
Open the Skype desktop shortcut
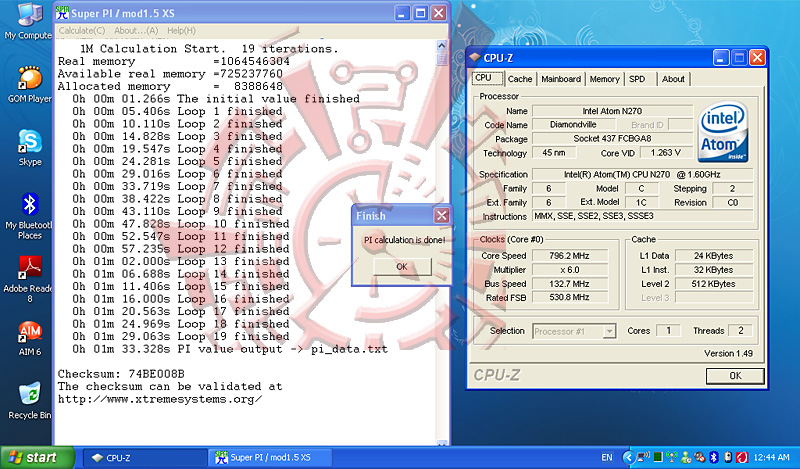pyautogui.click(x=30, y=148)
